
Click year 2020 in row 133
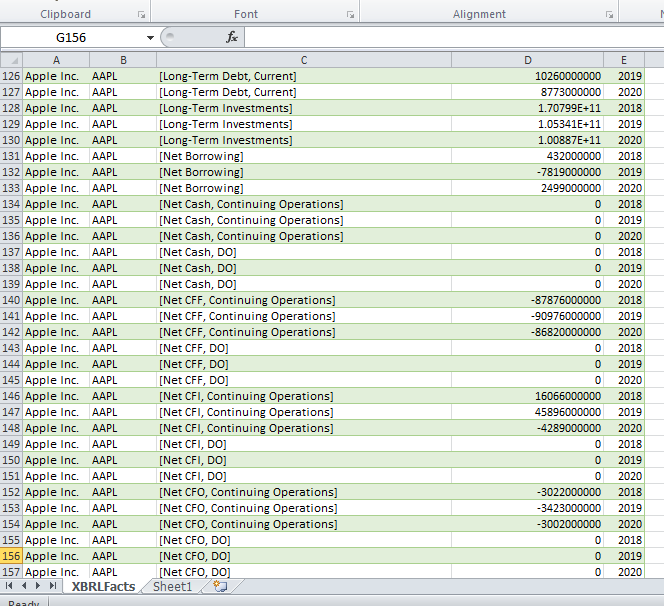coord(630,188)
